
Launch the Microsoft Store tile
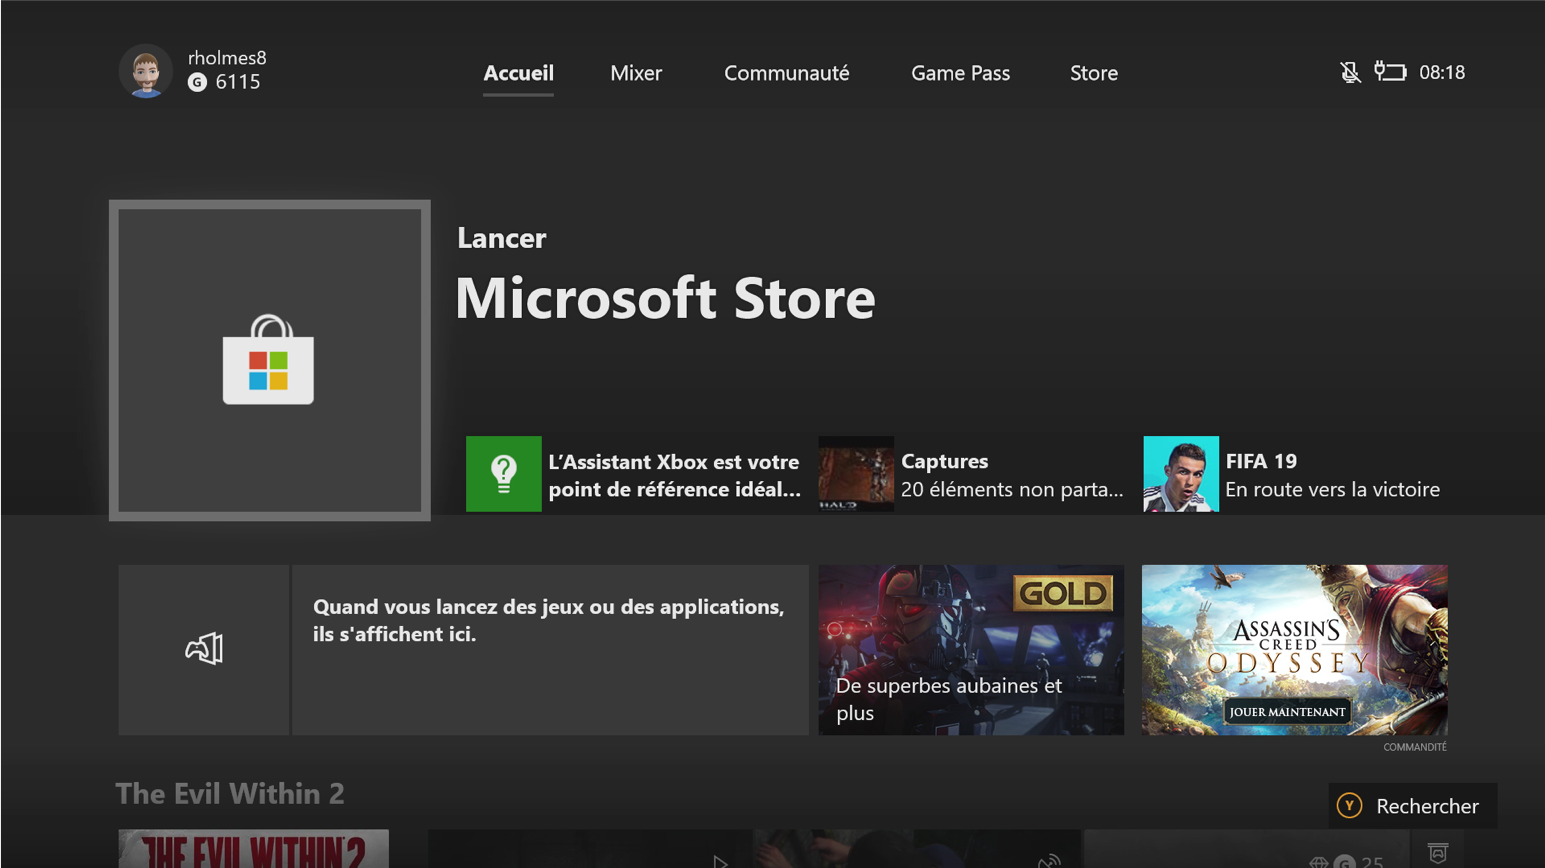(x=270, y=360)
